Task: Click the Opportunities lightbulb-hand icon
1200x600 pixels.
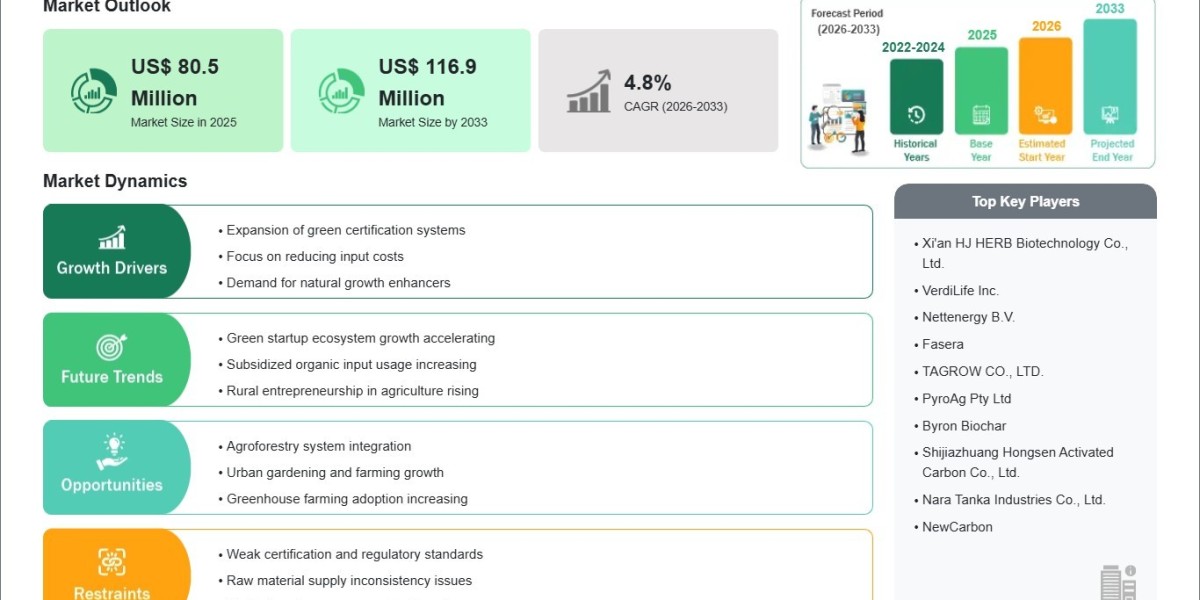Action: [x=112, y=452]
